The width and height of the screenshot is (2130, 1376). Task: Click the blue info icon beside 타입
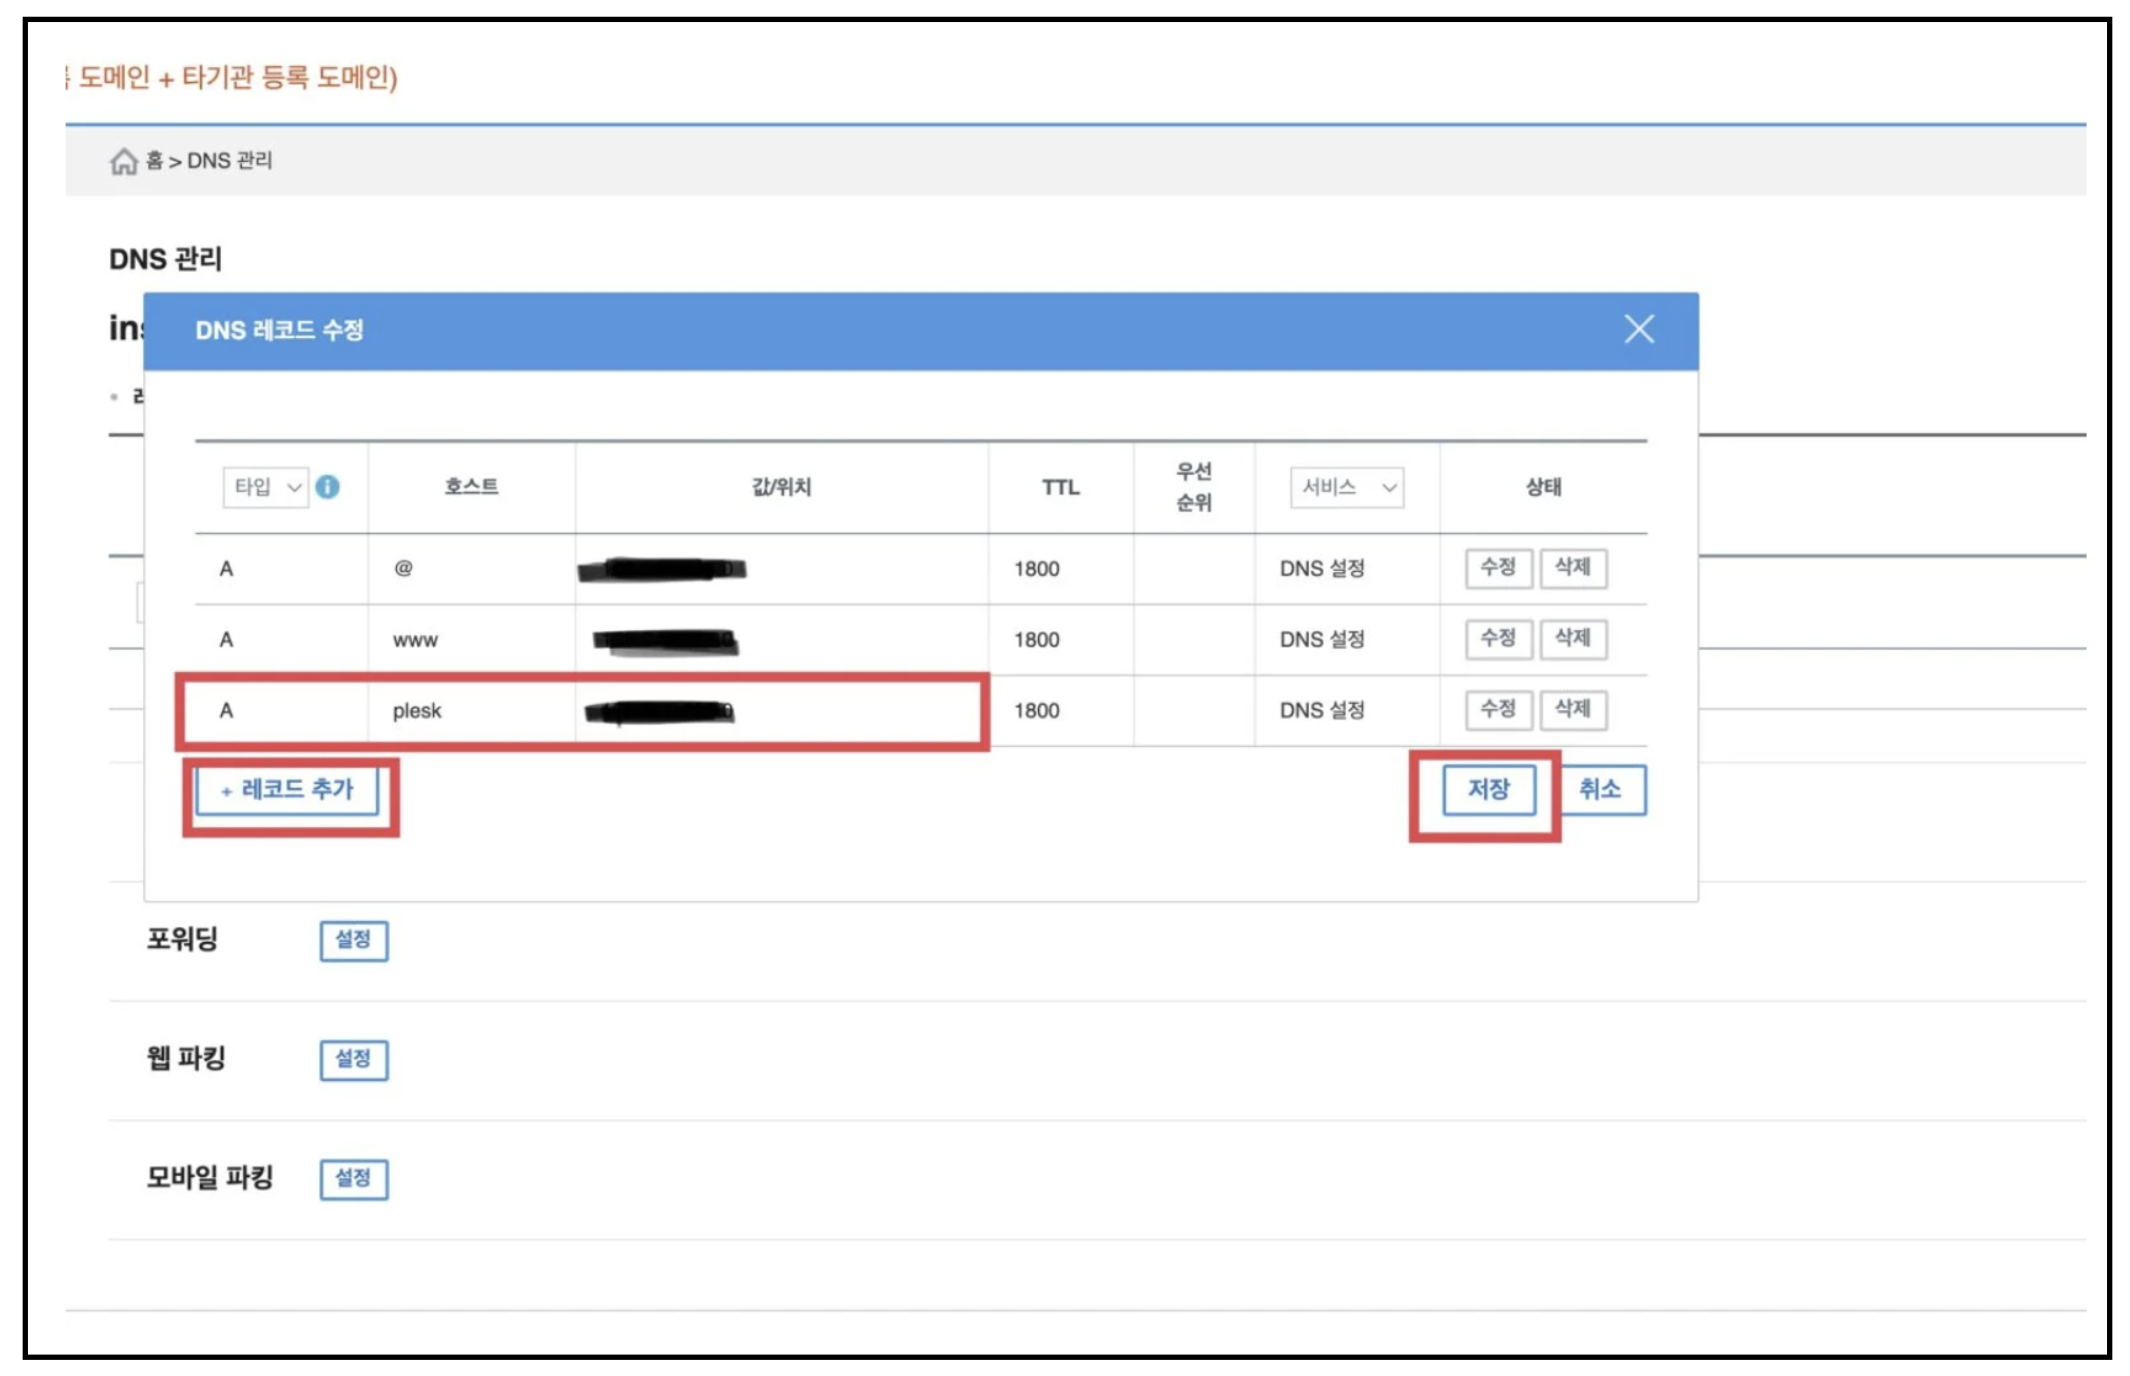[327, 487]
